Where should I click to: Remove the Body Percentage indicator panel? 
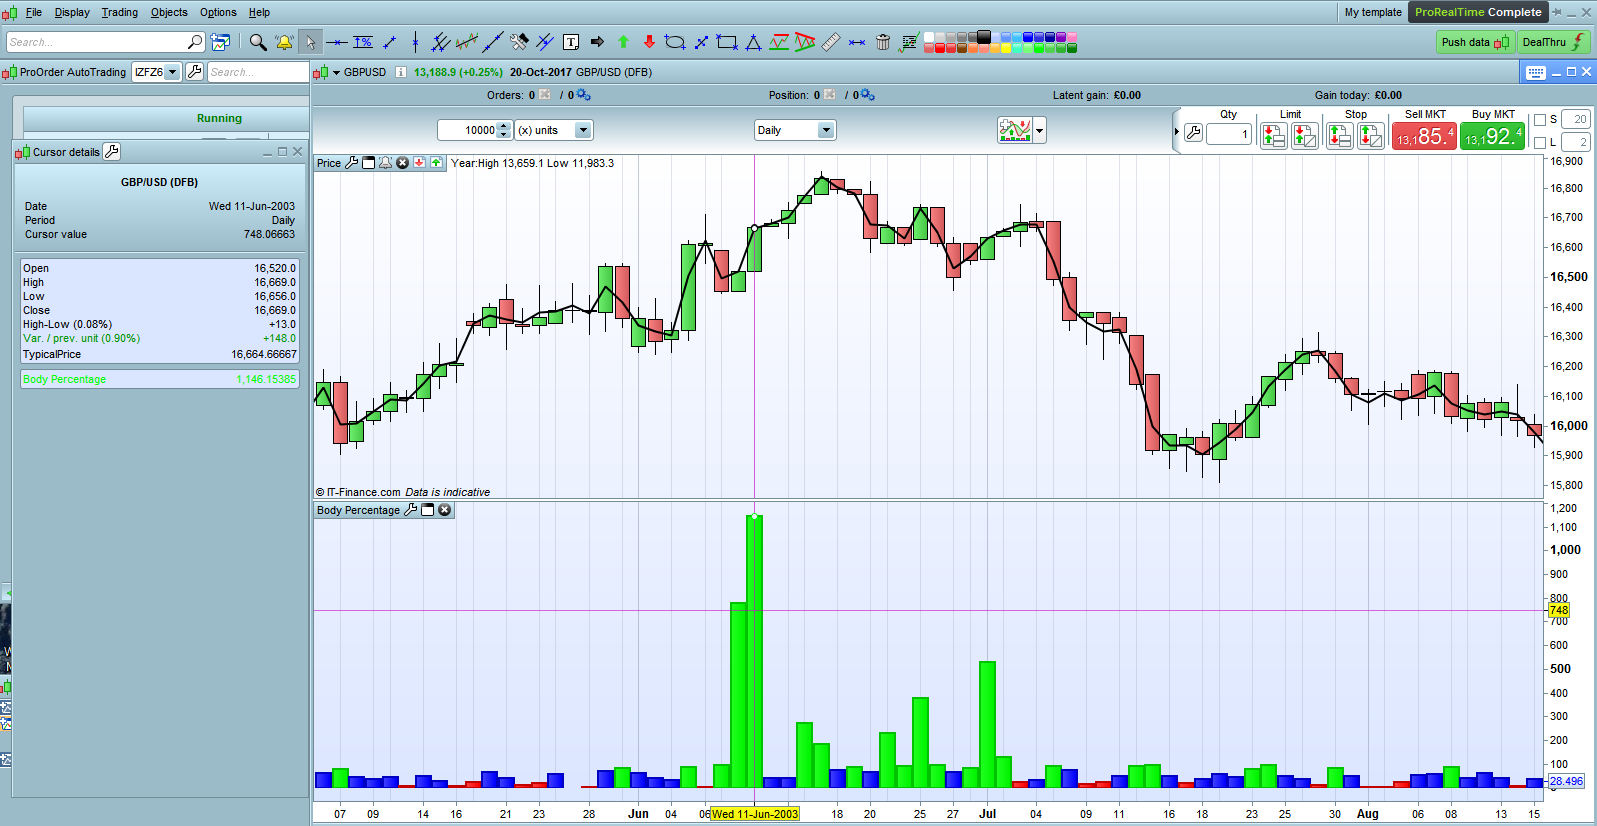pyautogui.click(x=445, y=510)
